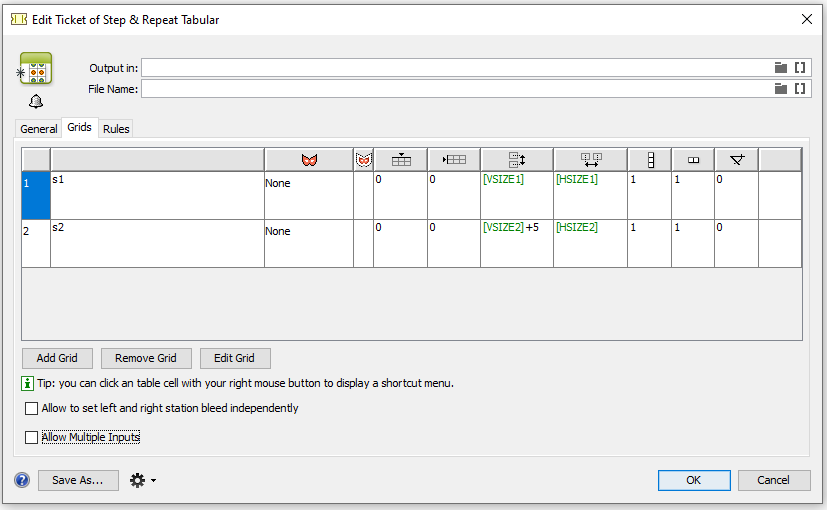Click horizontal offset 0 cell in row s2
This screenshot has width=827, height=510.
454,243
